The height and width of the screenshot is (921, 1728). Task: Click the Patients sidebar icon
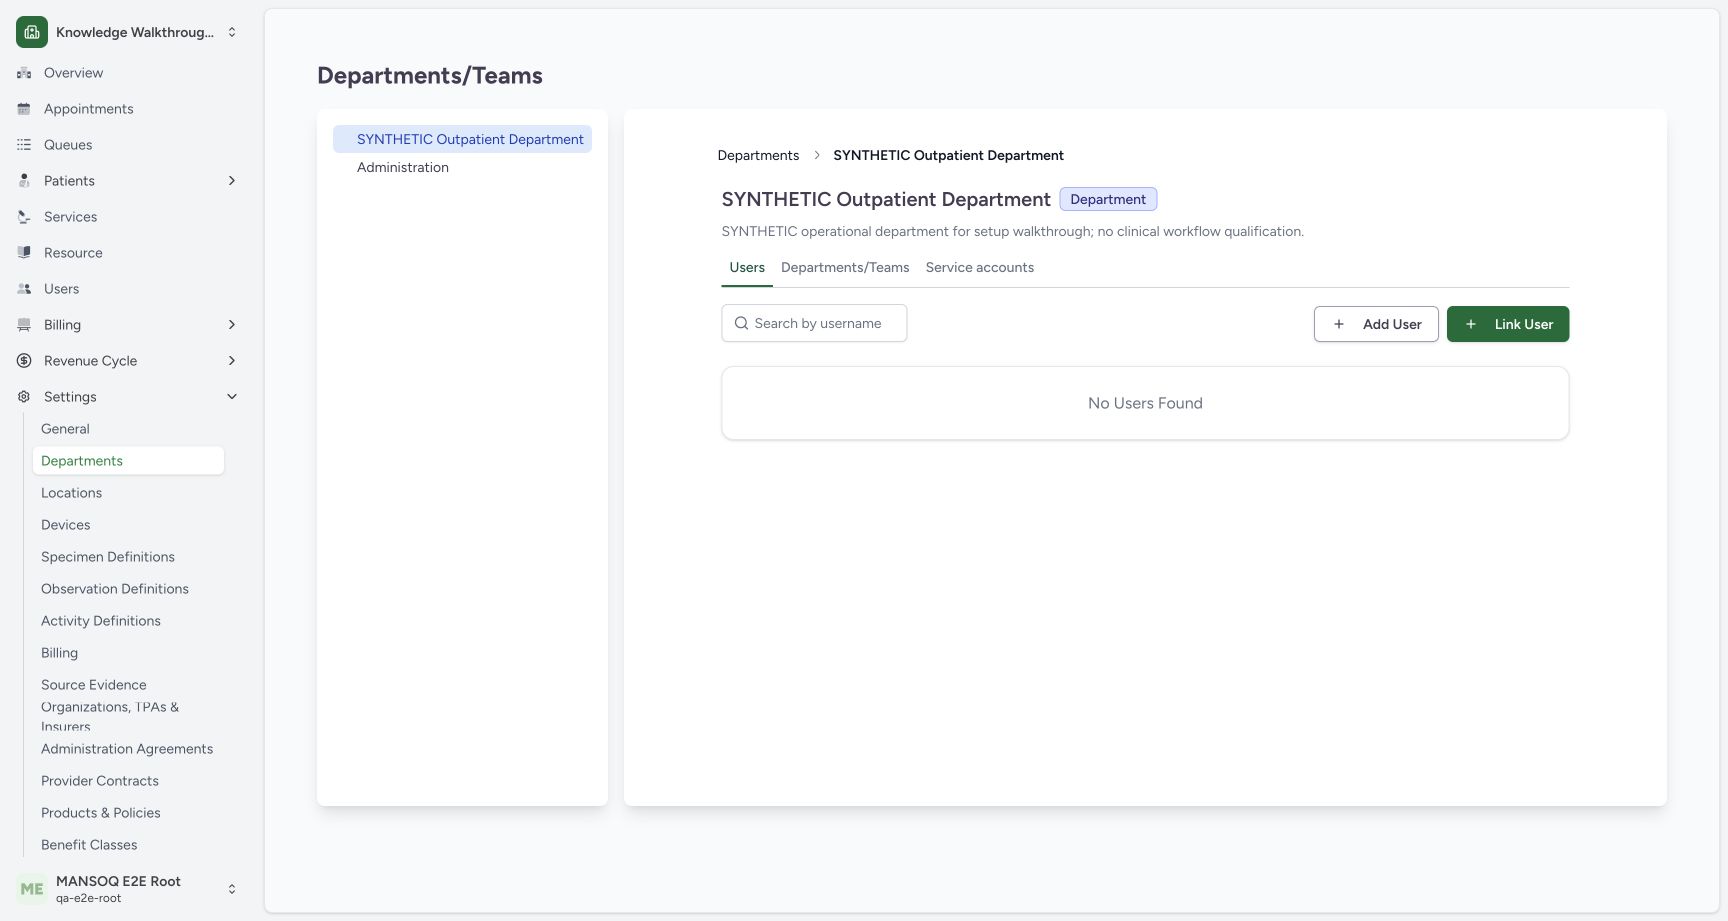(x=24, y=181)
